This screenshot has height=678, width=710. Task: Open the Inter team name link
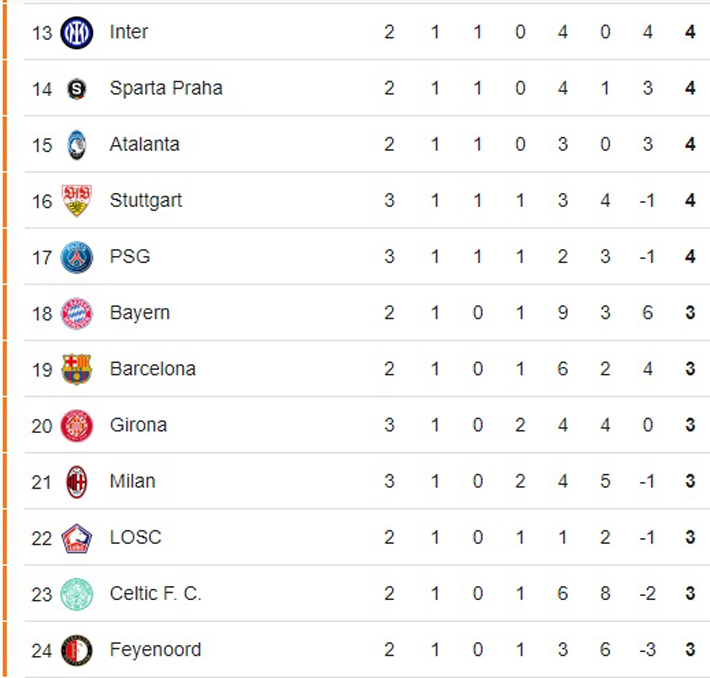(x=129, y=32)
